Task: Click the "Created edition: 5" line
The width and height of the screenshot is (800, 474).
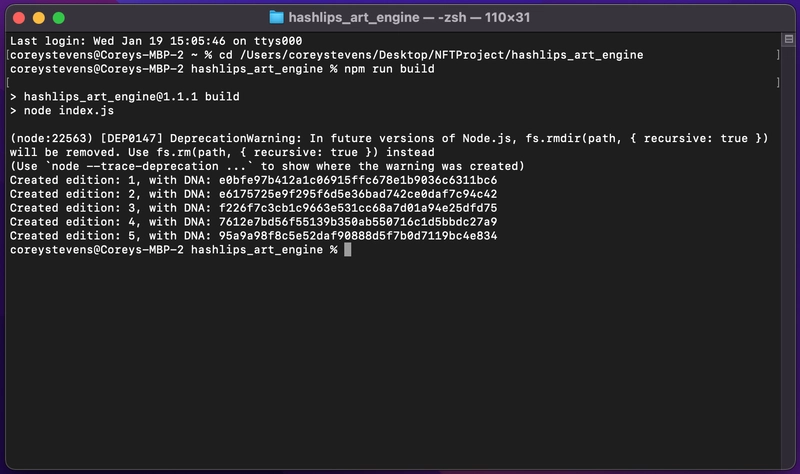Action: [253, 236]
